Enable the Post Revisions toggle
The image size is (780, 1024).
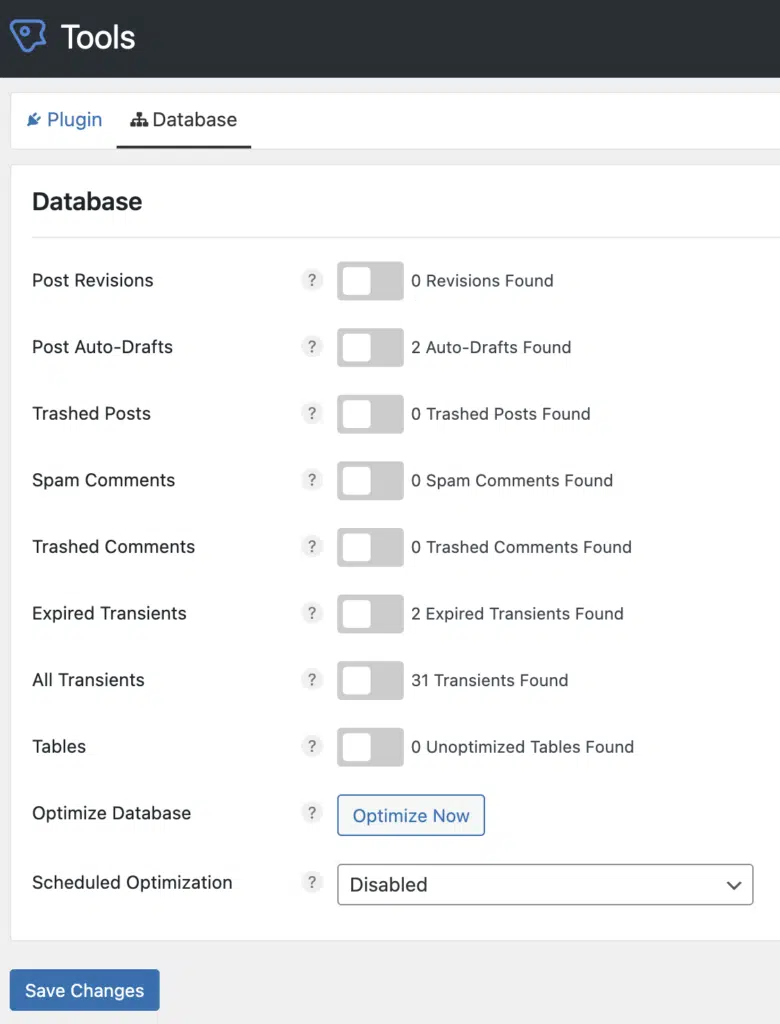370,281
